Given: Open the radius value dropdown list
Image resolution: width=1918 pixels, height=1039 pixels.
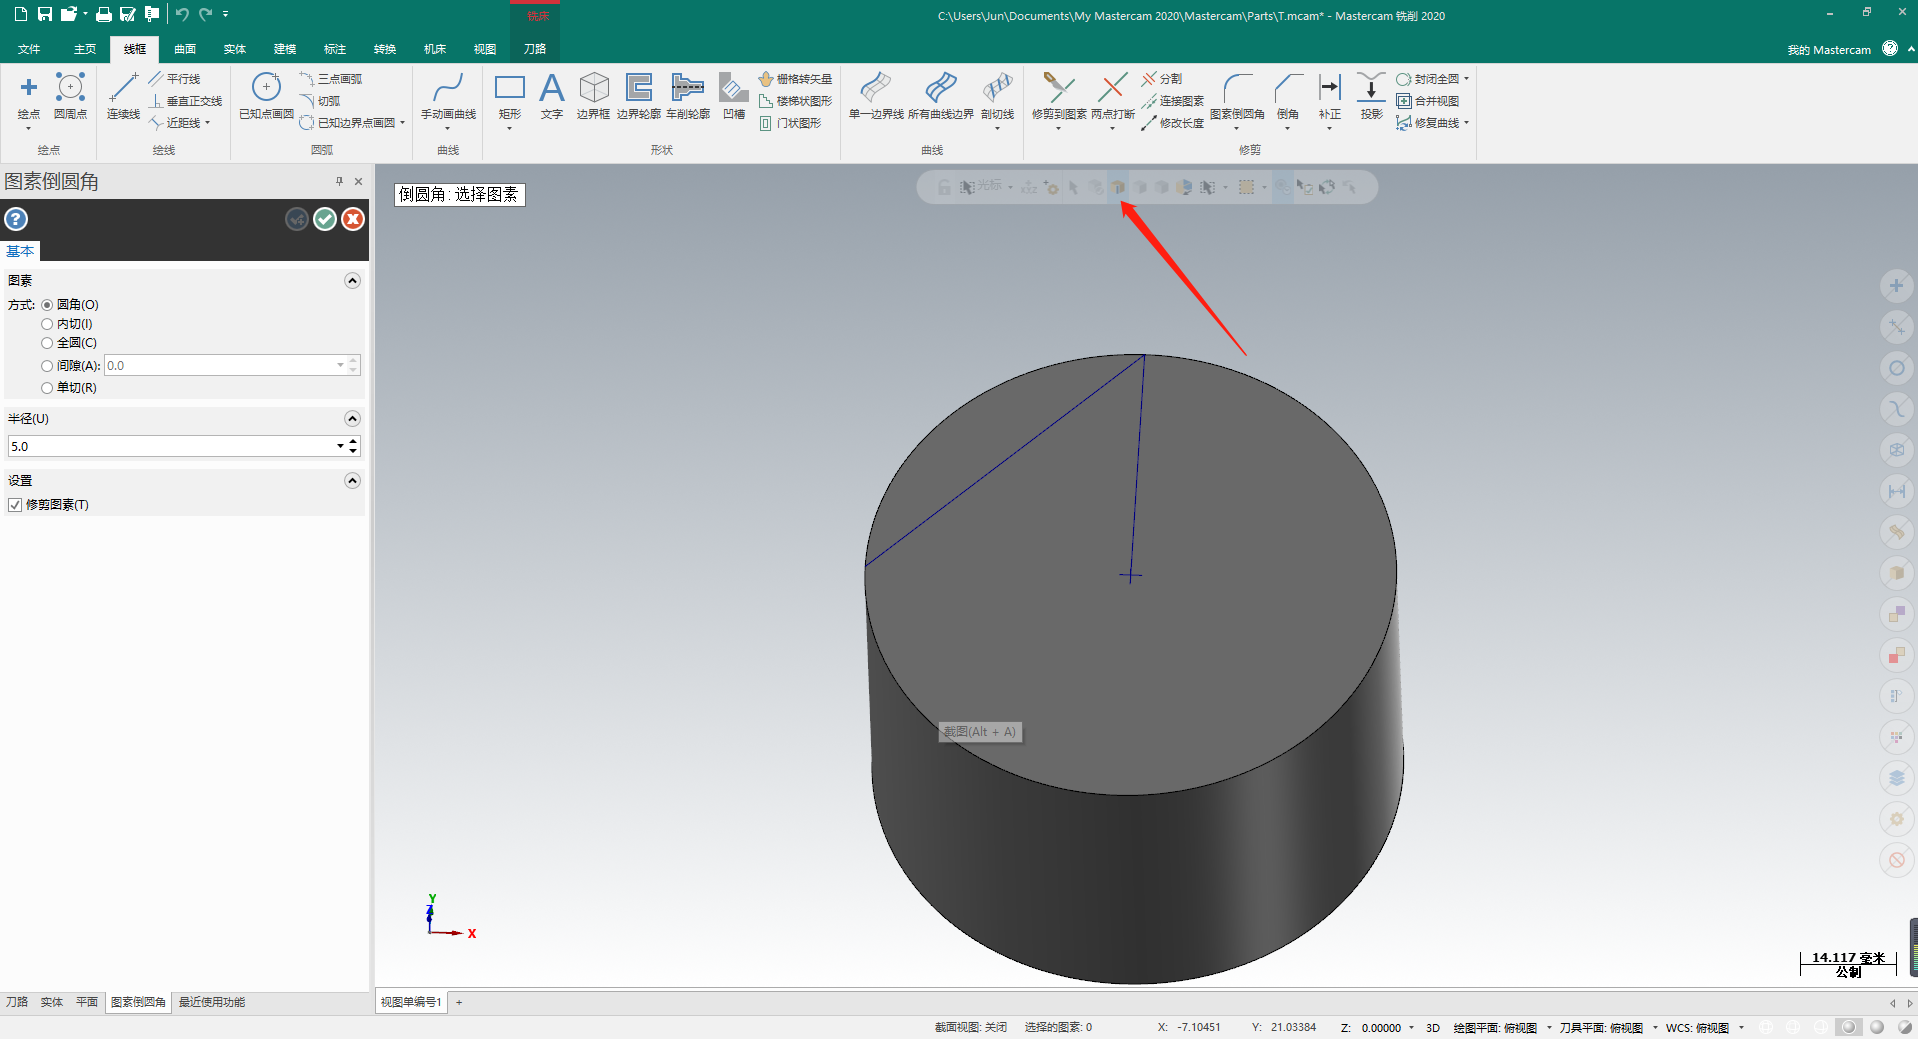Looking at the screenshot, I should [x=340, y=446].
